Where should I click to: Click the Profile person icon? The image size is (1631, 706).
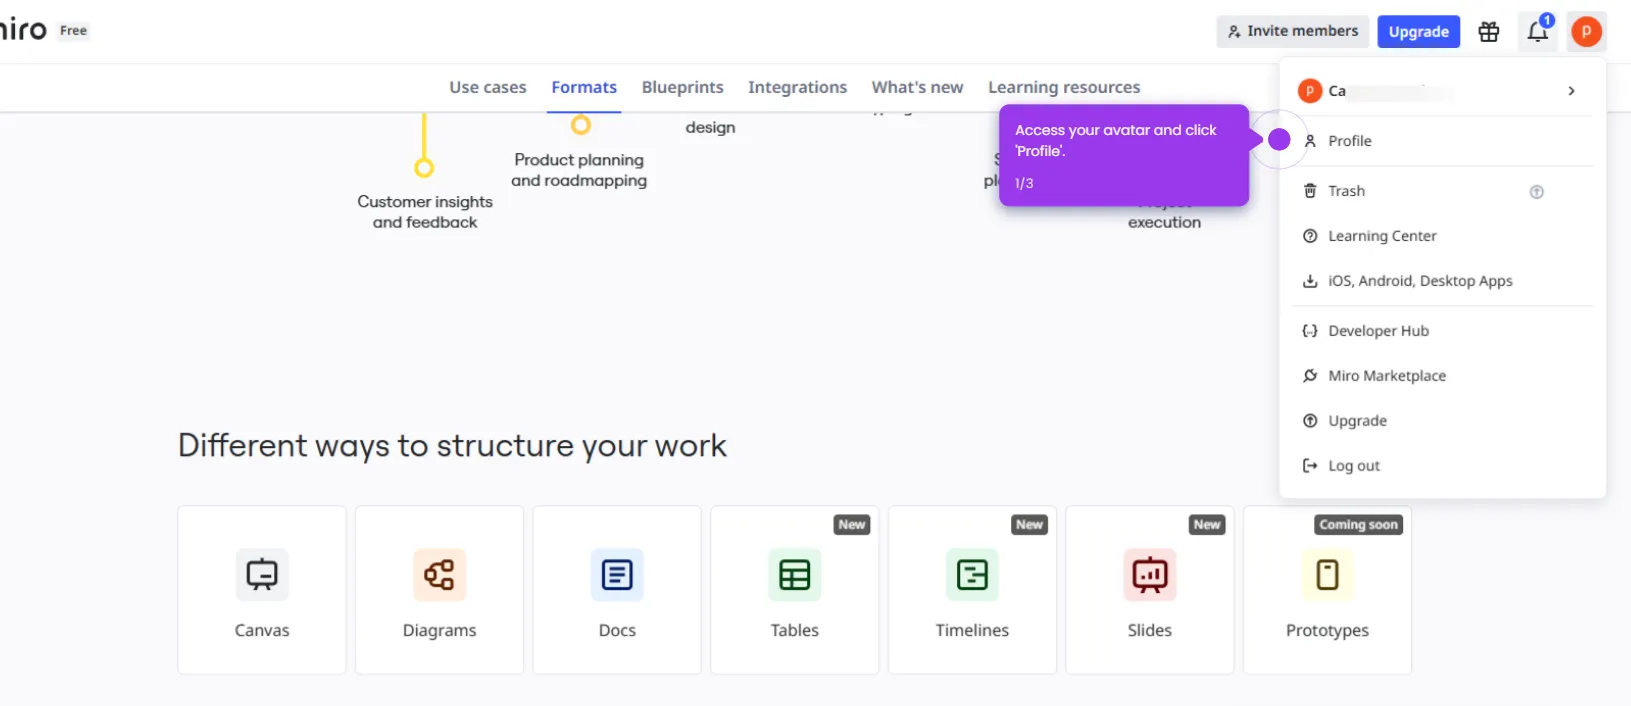[x=1310, y=141]
